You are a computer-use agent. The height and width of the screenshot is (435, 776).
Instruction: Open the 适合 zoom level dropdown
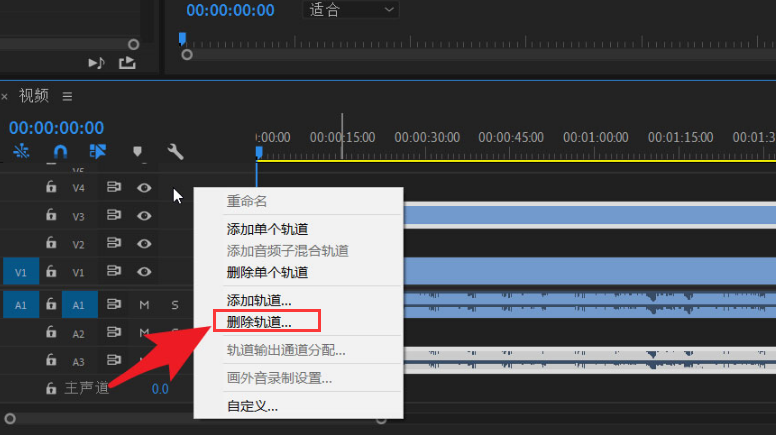coord(351,9)
